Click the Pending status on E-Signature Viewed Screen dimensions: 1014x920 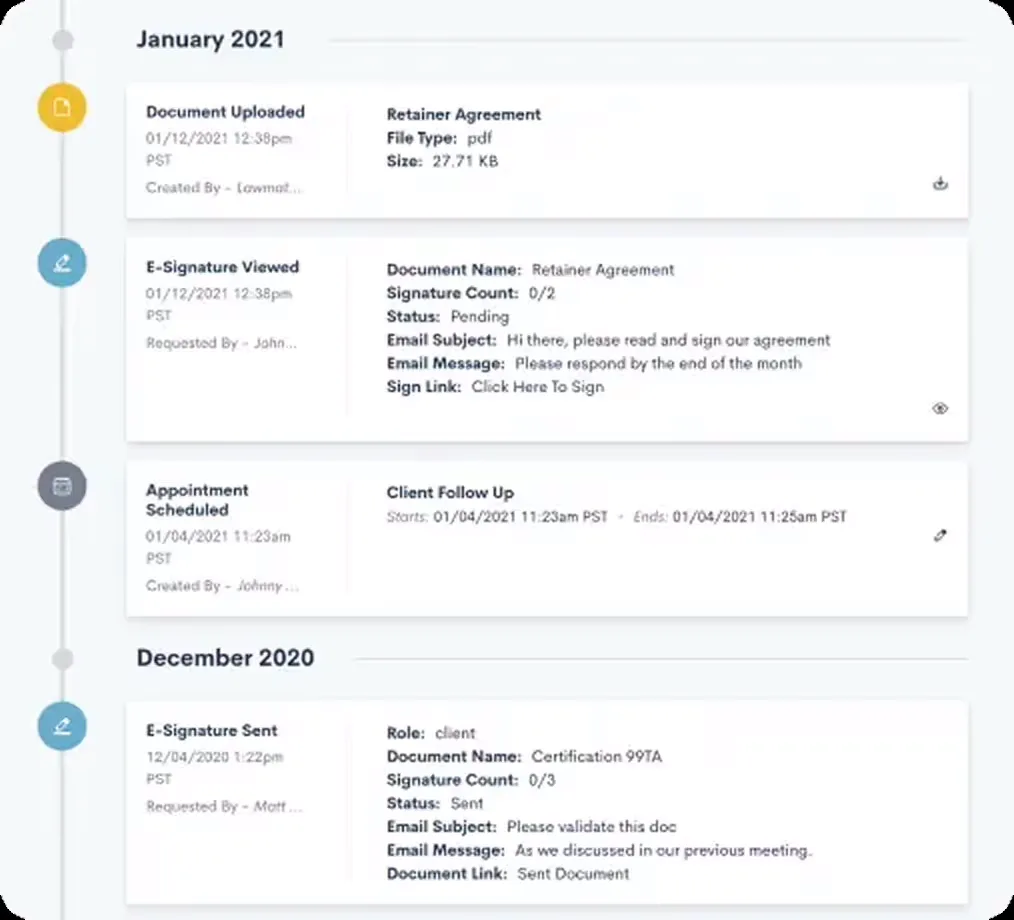(x=479, y=316)
